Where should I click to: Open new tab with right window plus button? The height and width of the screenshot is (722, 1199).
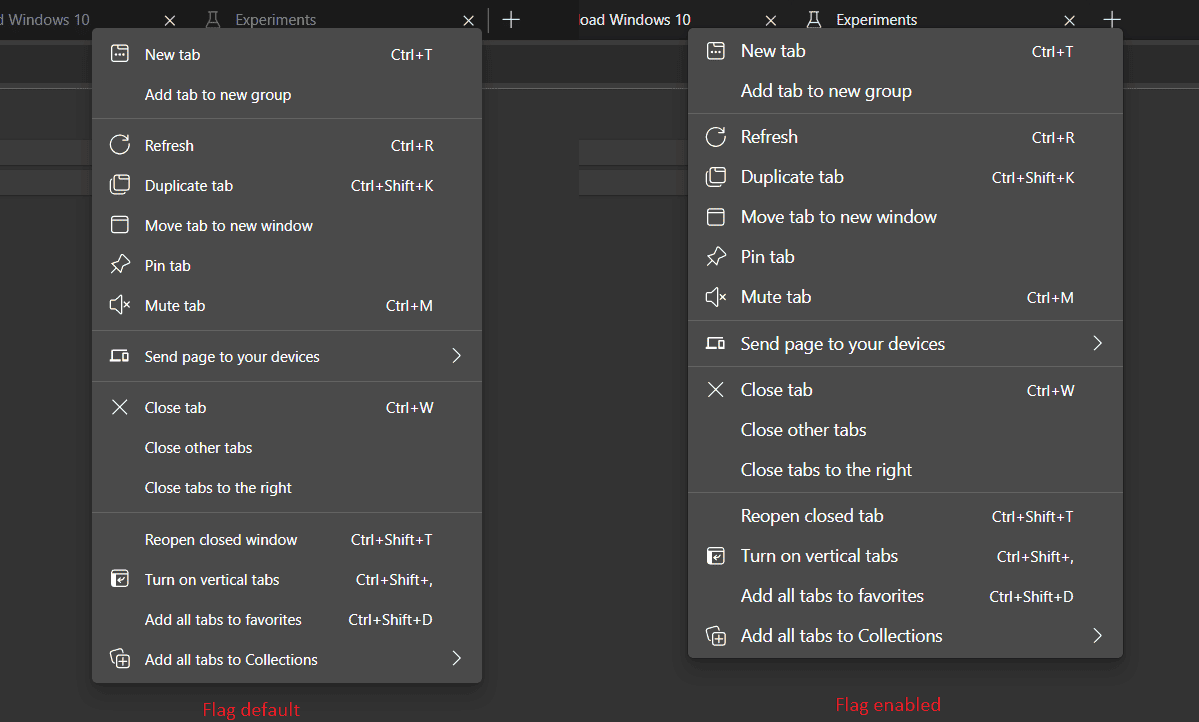pyautogui.click(x=1112, y=20)
